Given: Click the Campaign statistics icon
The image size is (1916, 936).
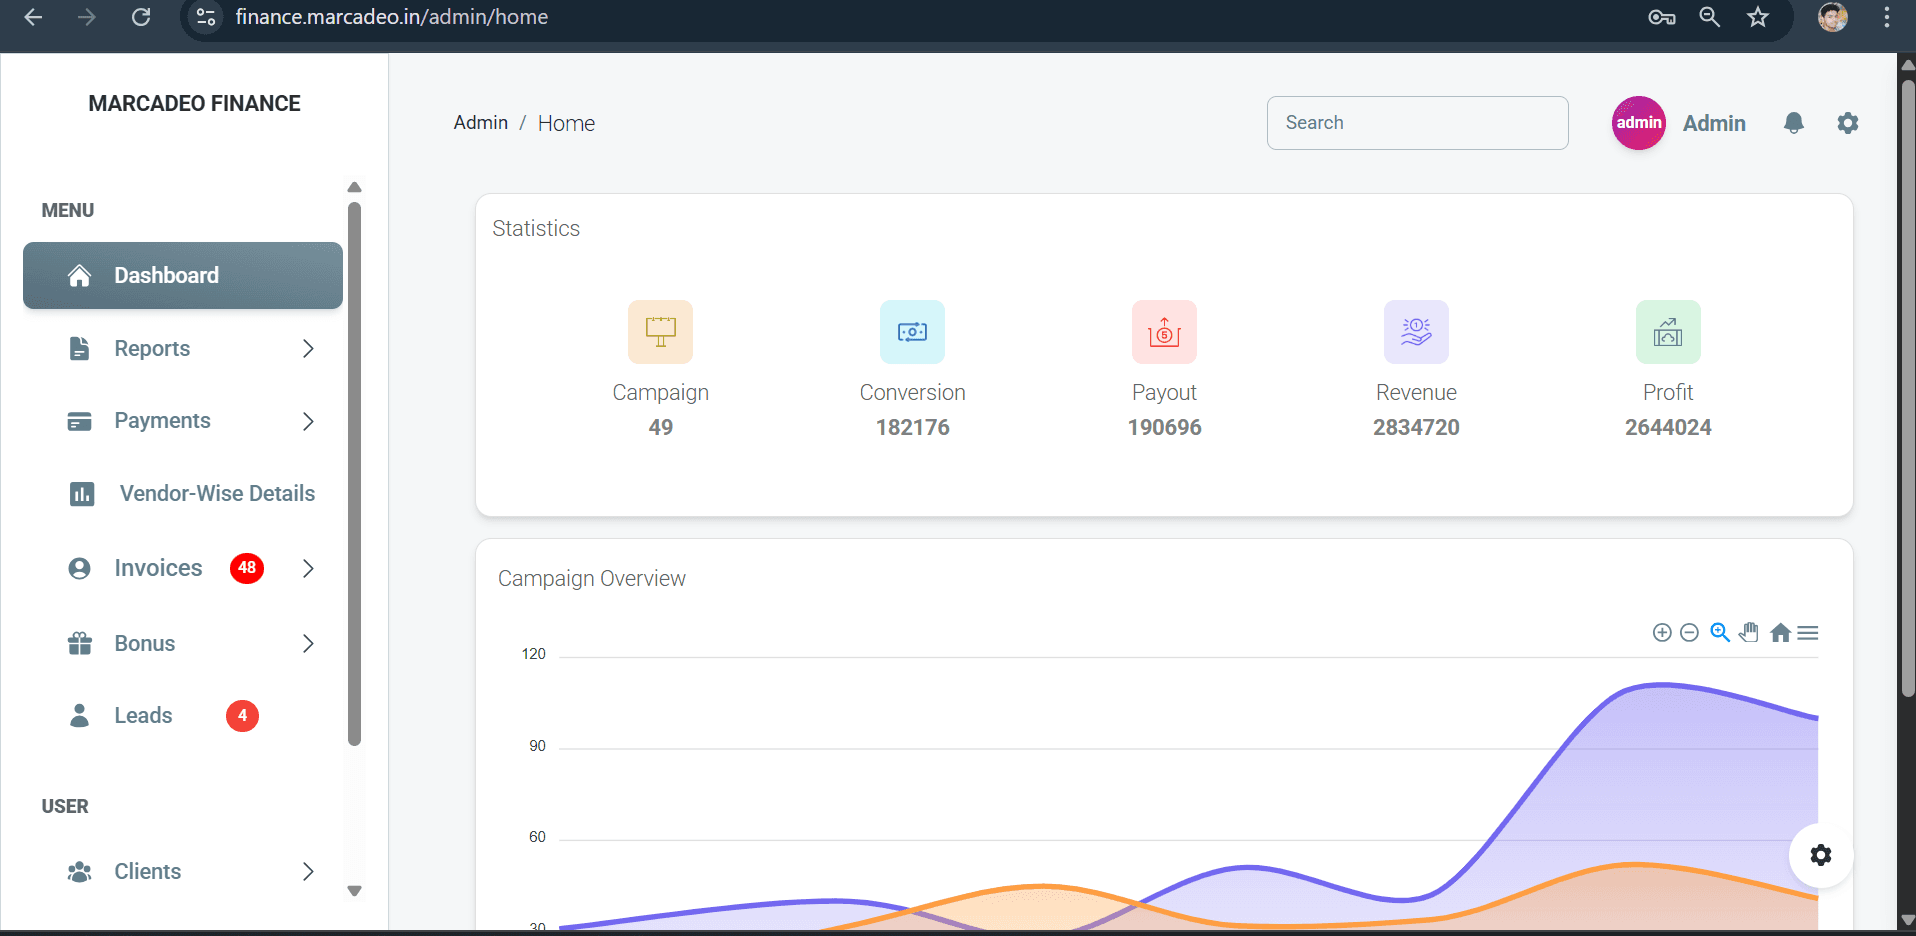Looking at the screenshot, I should 660,332.
